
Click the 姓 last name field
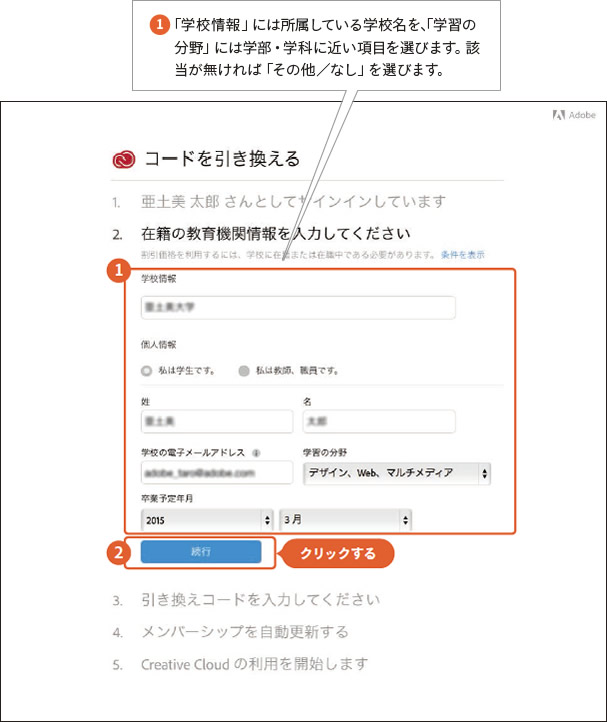tap(216, 421)
